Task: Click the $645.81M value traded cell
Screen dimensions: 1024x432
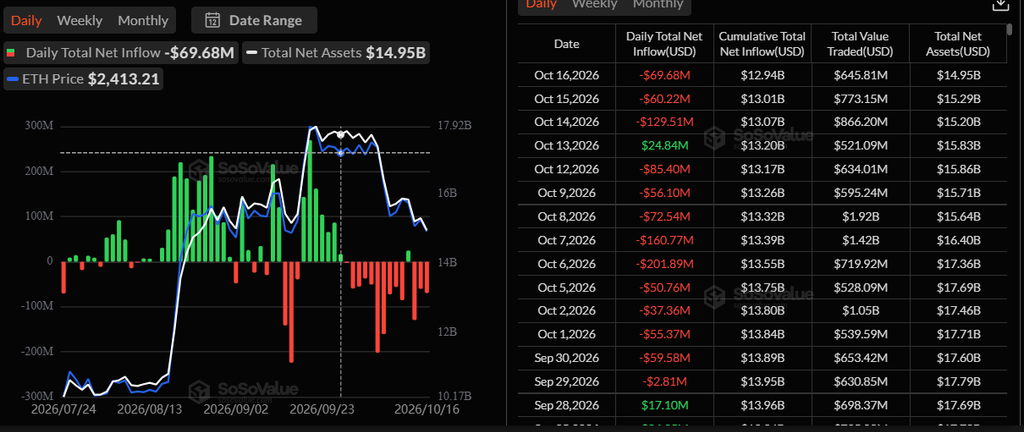Action: pyautogui.click(x=860, y=75)
